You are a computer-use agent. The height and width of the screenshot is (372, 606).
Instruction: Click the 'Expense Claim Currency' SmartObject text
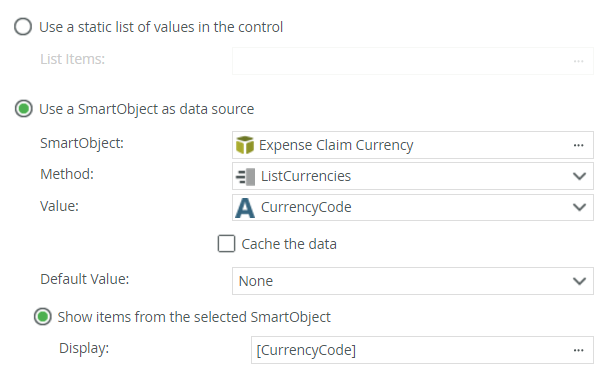pos(336,145)
